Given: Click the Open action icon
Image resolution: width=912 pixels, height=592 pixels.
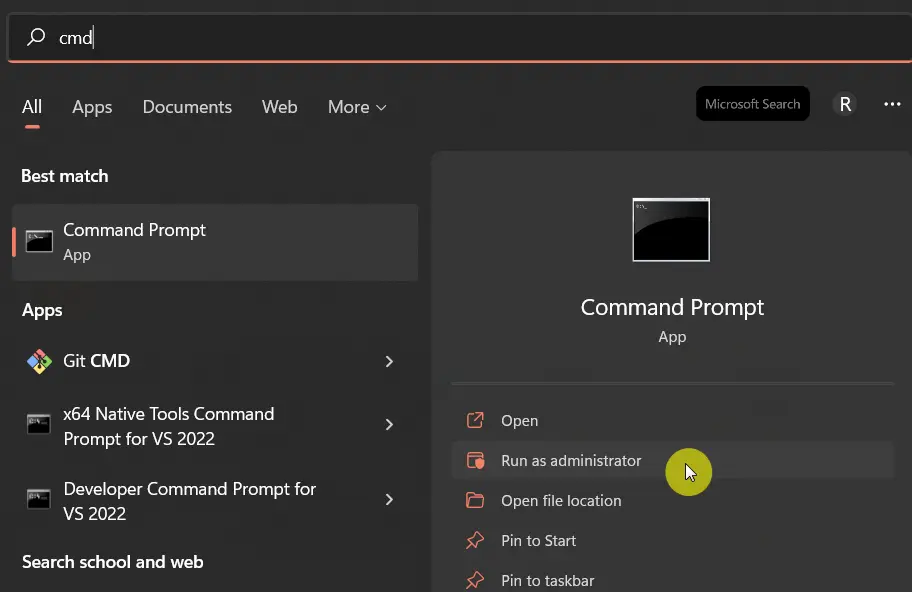Looking at the screenshot, I should pyautogui.click(x=475, y=420).
